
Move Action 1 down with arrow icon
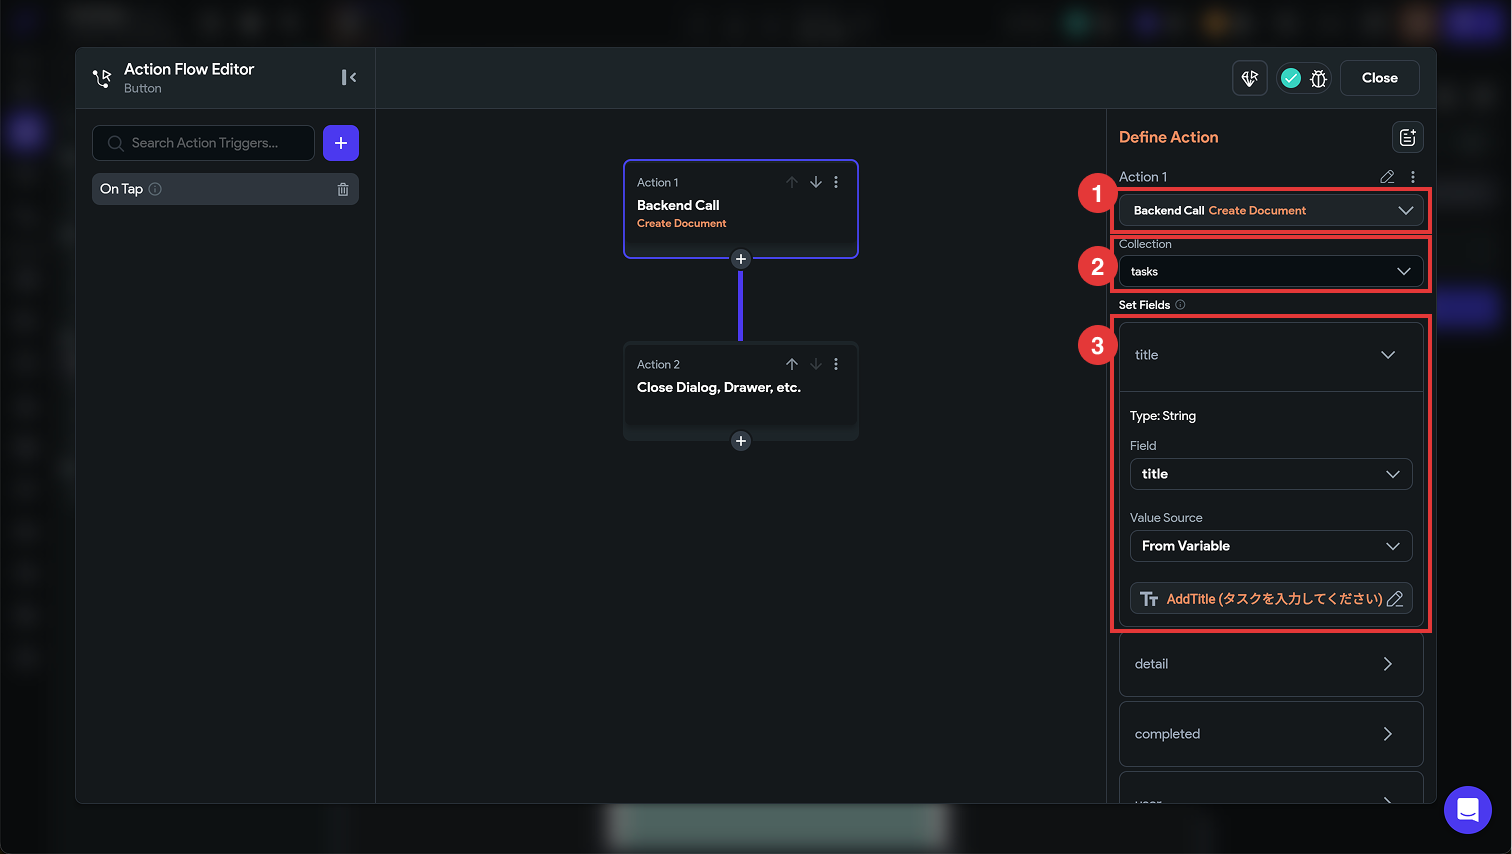816,182
